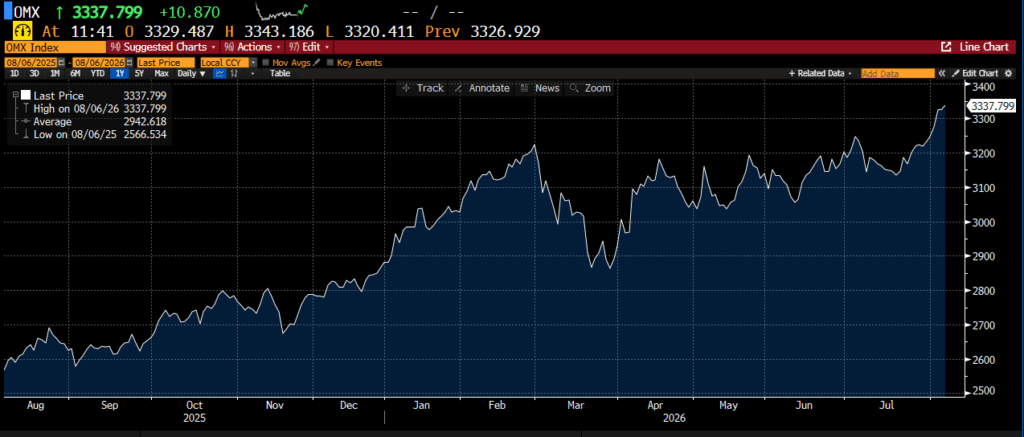
Task: Open the Actions dropdown menu
Action: (x=252, y=47)
